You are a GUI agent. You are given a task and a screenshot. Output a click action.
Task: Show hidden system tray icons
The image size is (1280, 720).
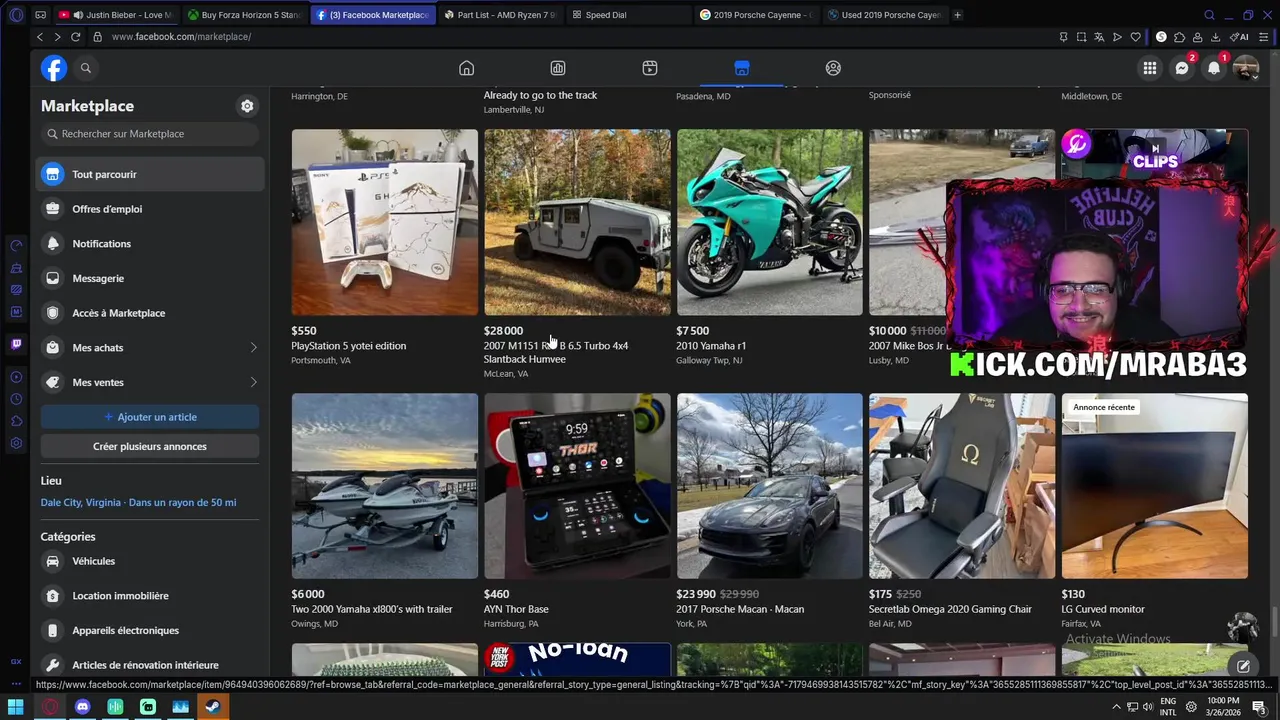point(1116,706)
